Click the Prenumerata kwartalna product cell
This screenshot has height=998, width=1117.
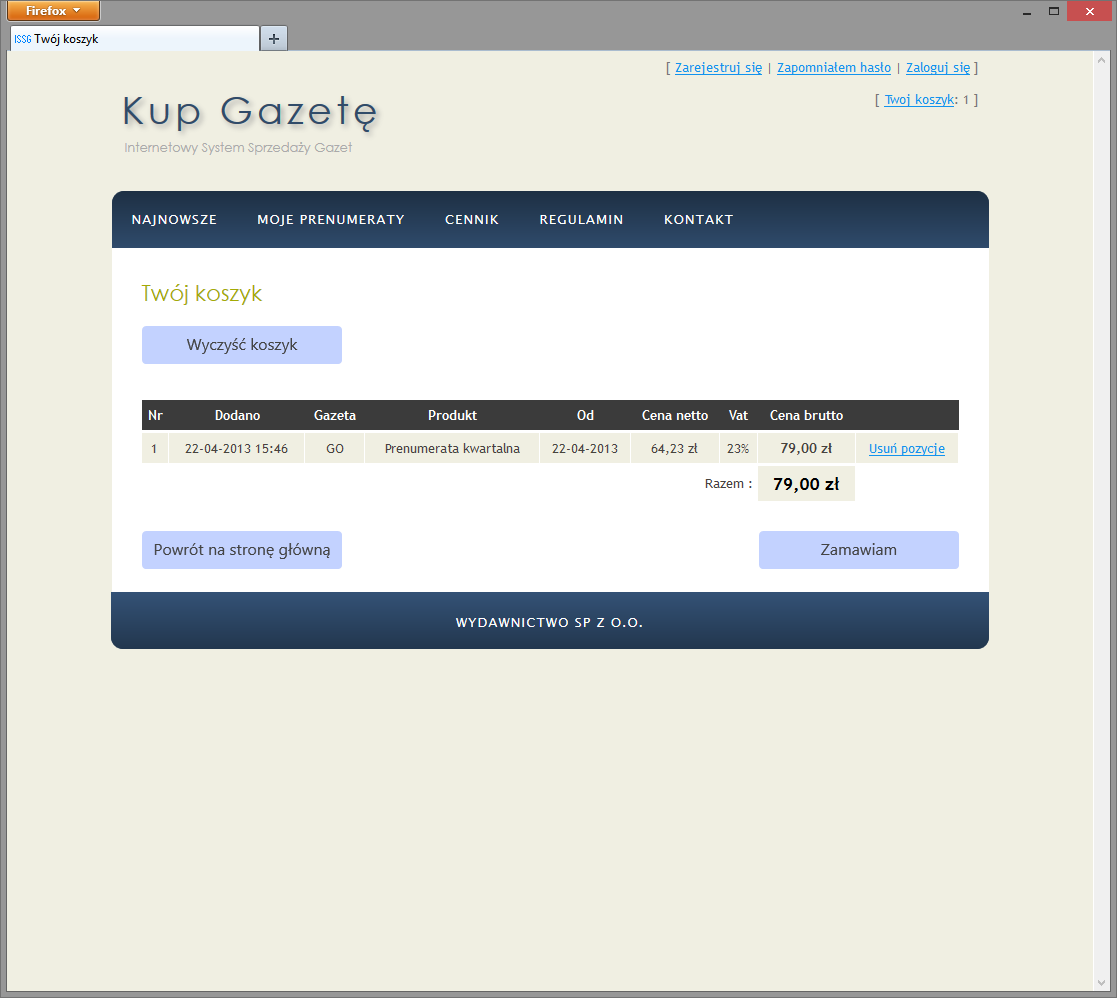[452, 449]
